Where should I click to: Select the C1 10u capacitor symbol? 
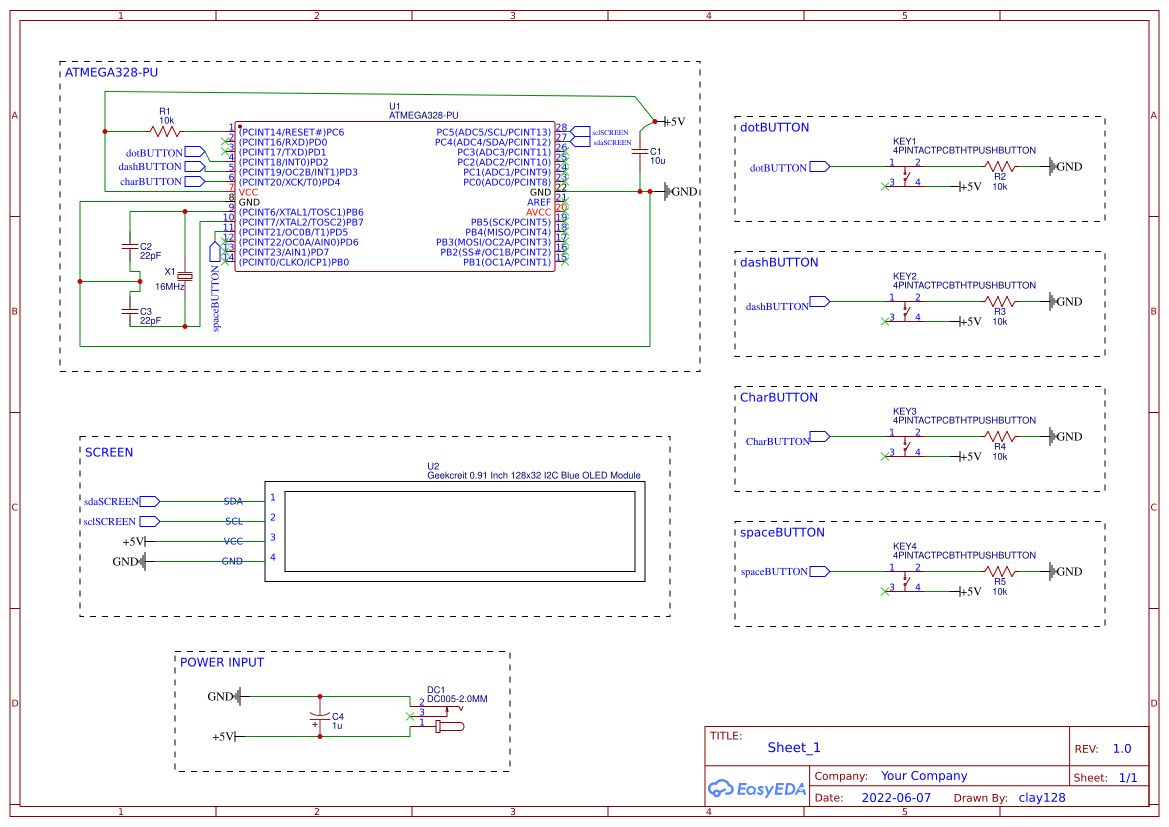pos(640,151)
